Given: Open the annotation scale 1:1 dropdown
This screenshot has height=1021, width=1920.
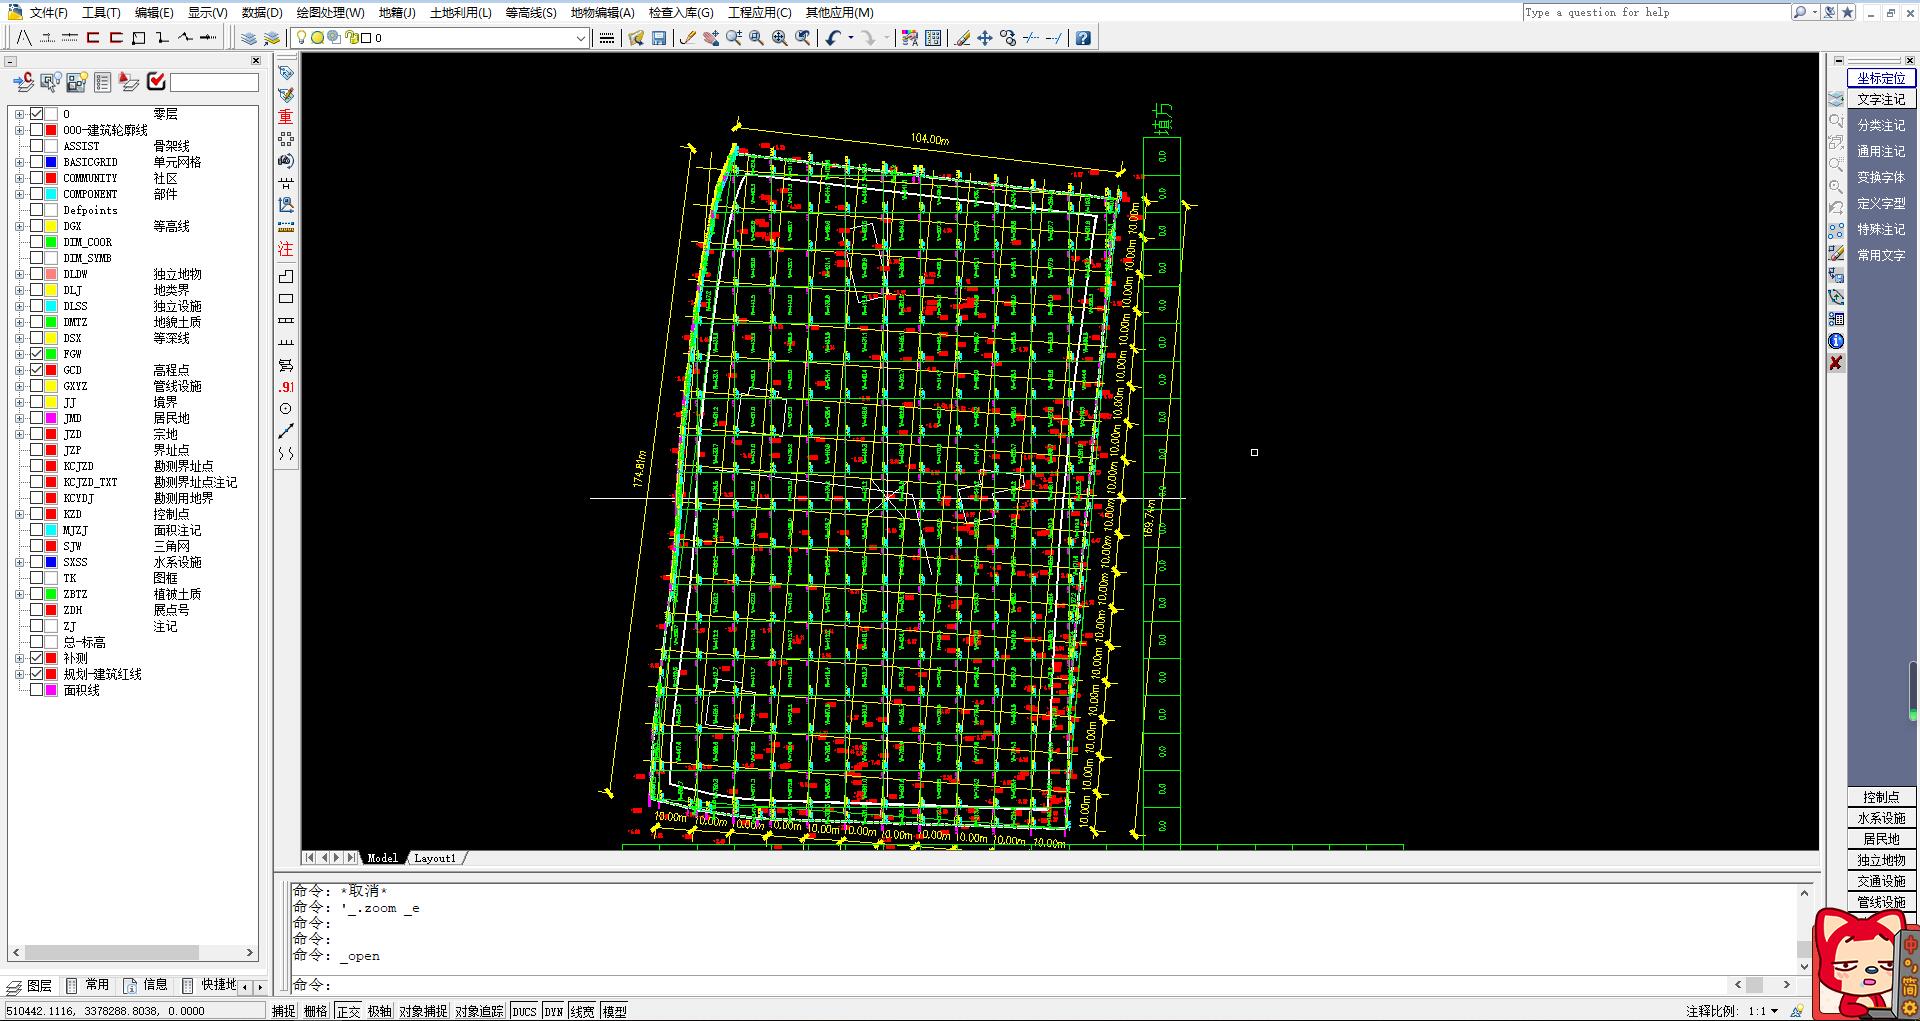Looking at the screenshot, I should coord(1775,1011).
